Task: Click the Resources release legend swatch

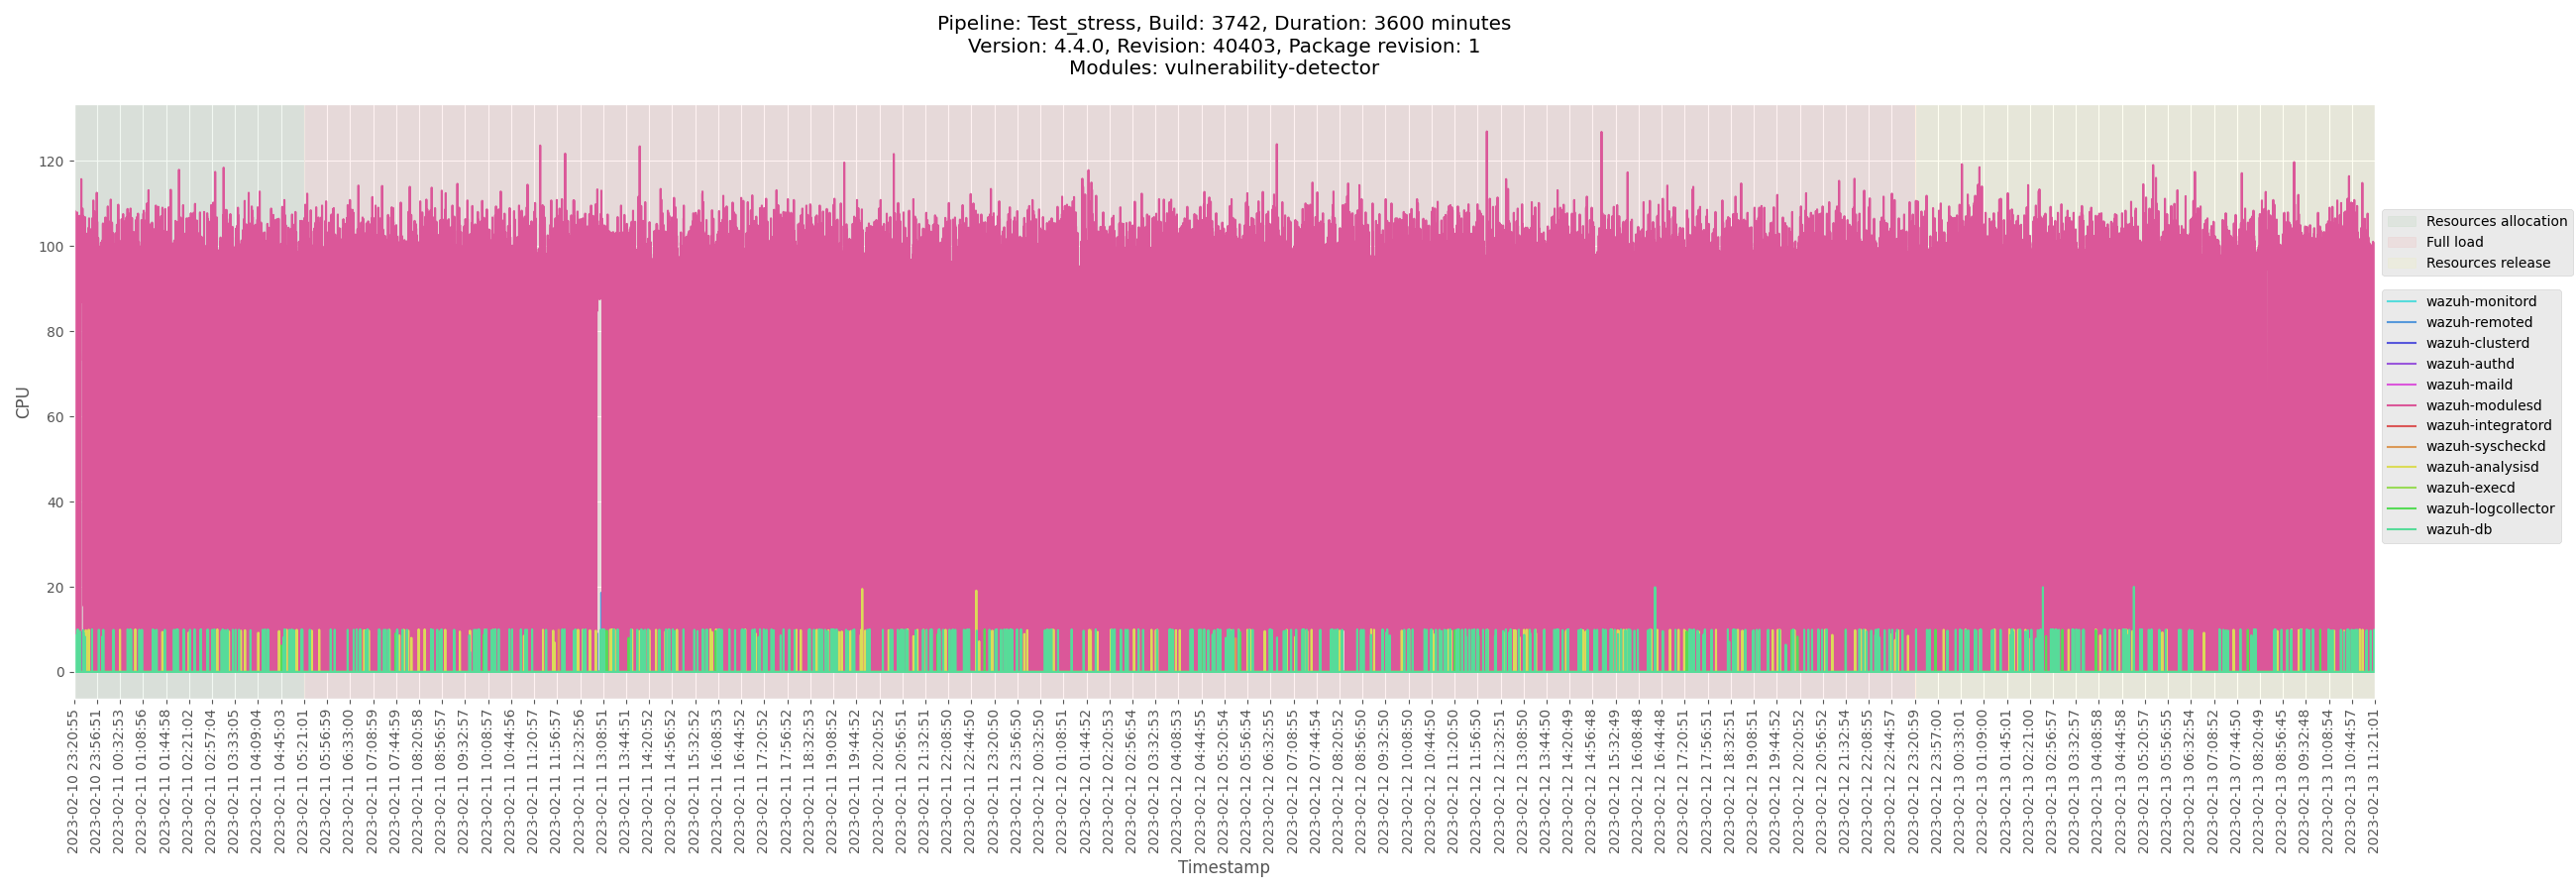Action: pyautogui.click(x=2401, y=263)
